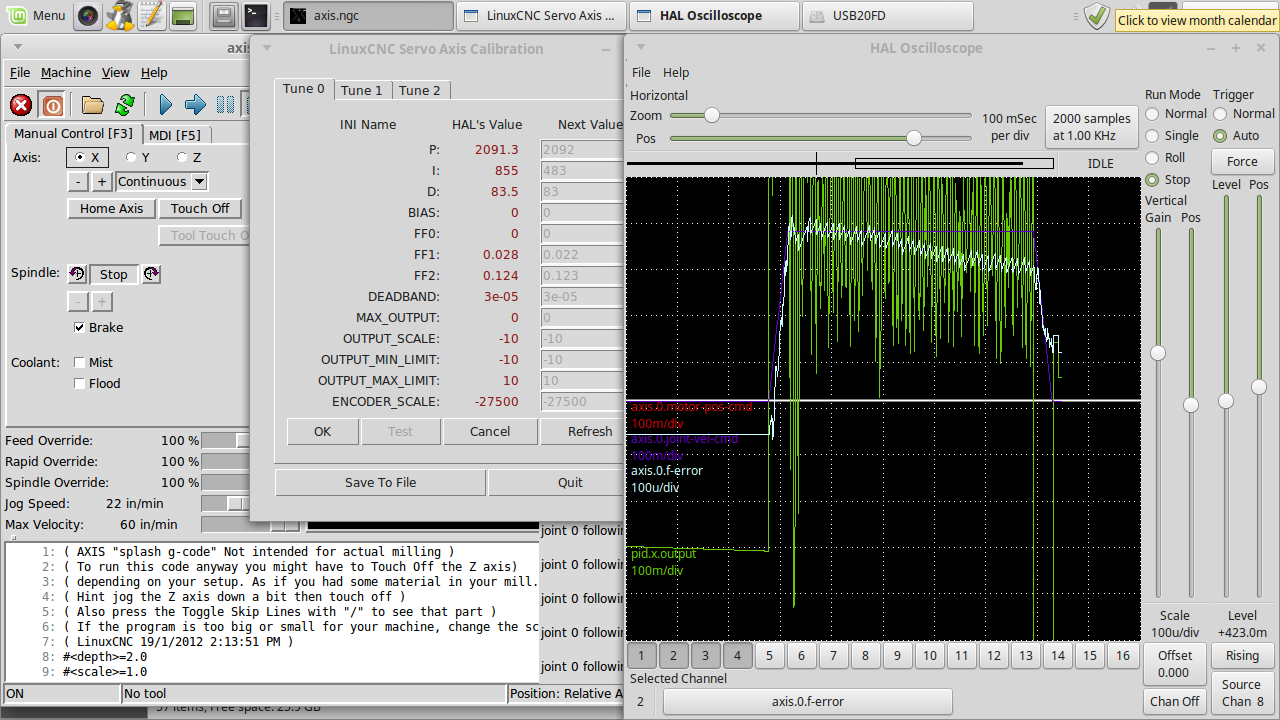
Task: Switch to MDI [F5] tab
Action: click(175, 135)
